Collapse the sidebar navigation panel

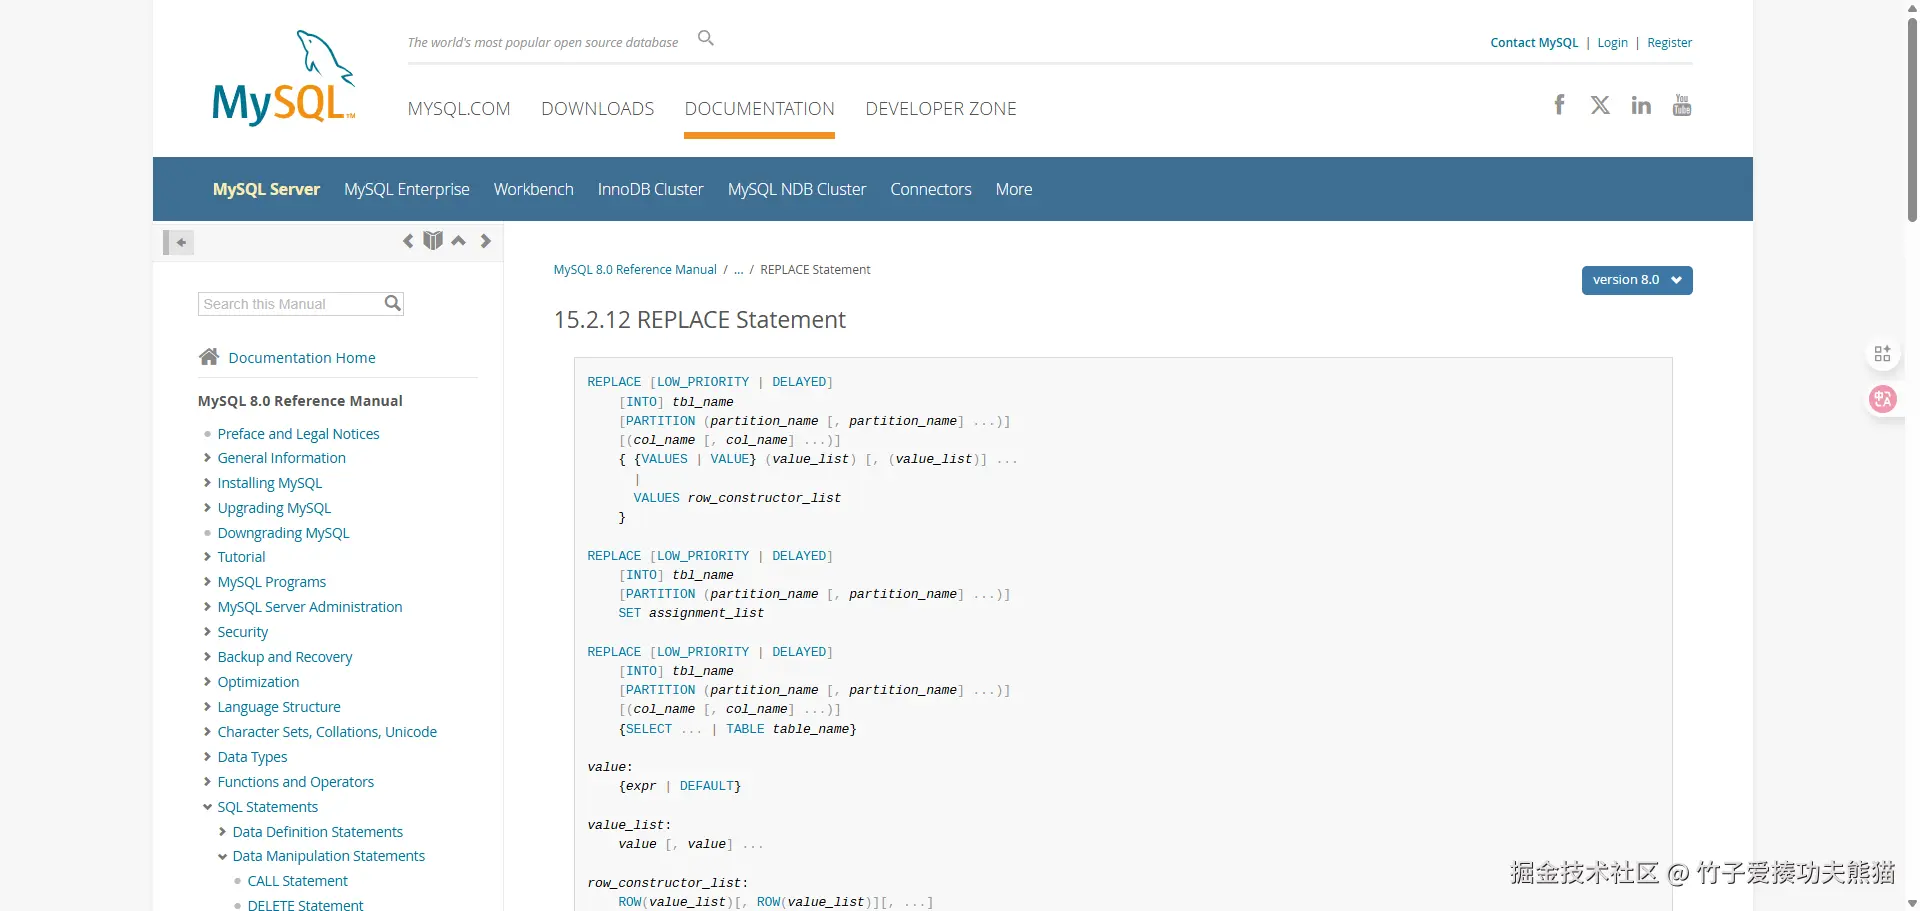179,242
